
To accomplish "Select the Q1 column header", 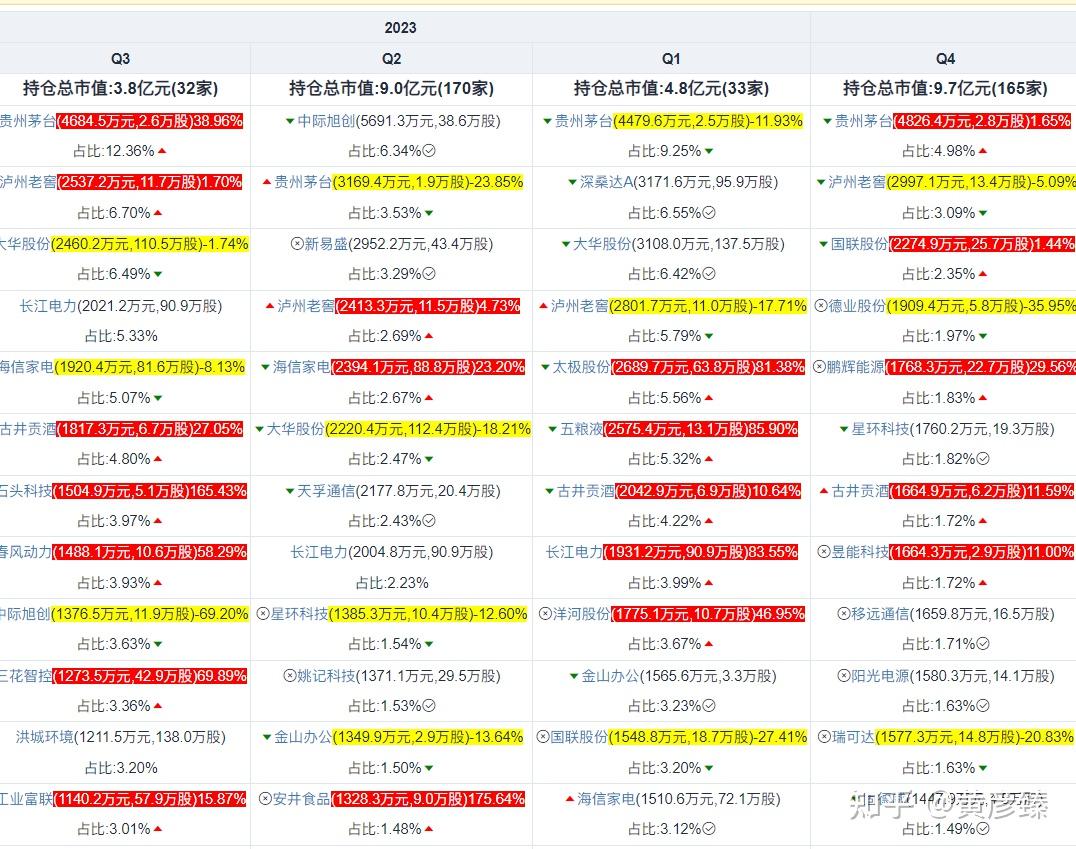I will coord(671,59).
